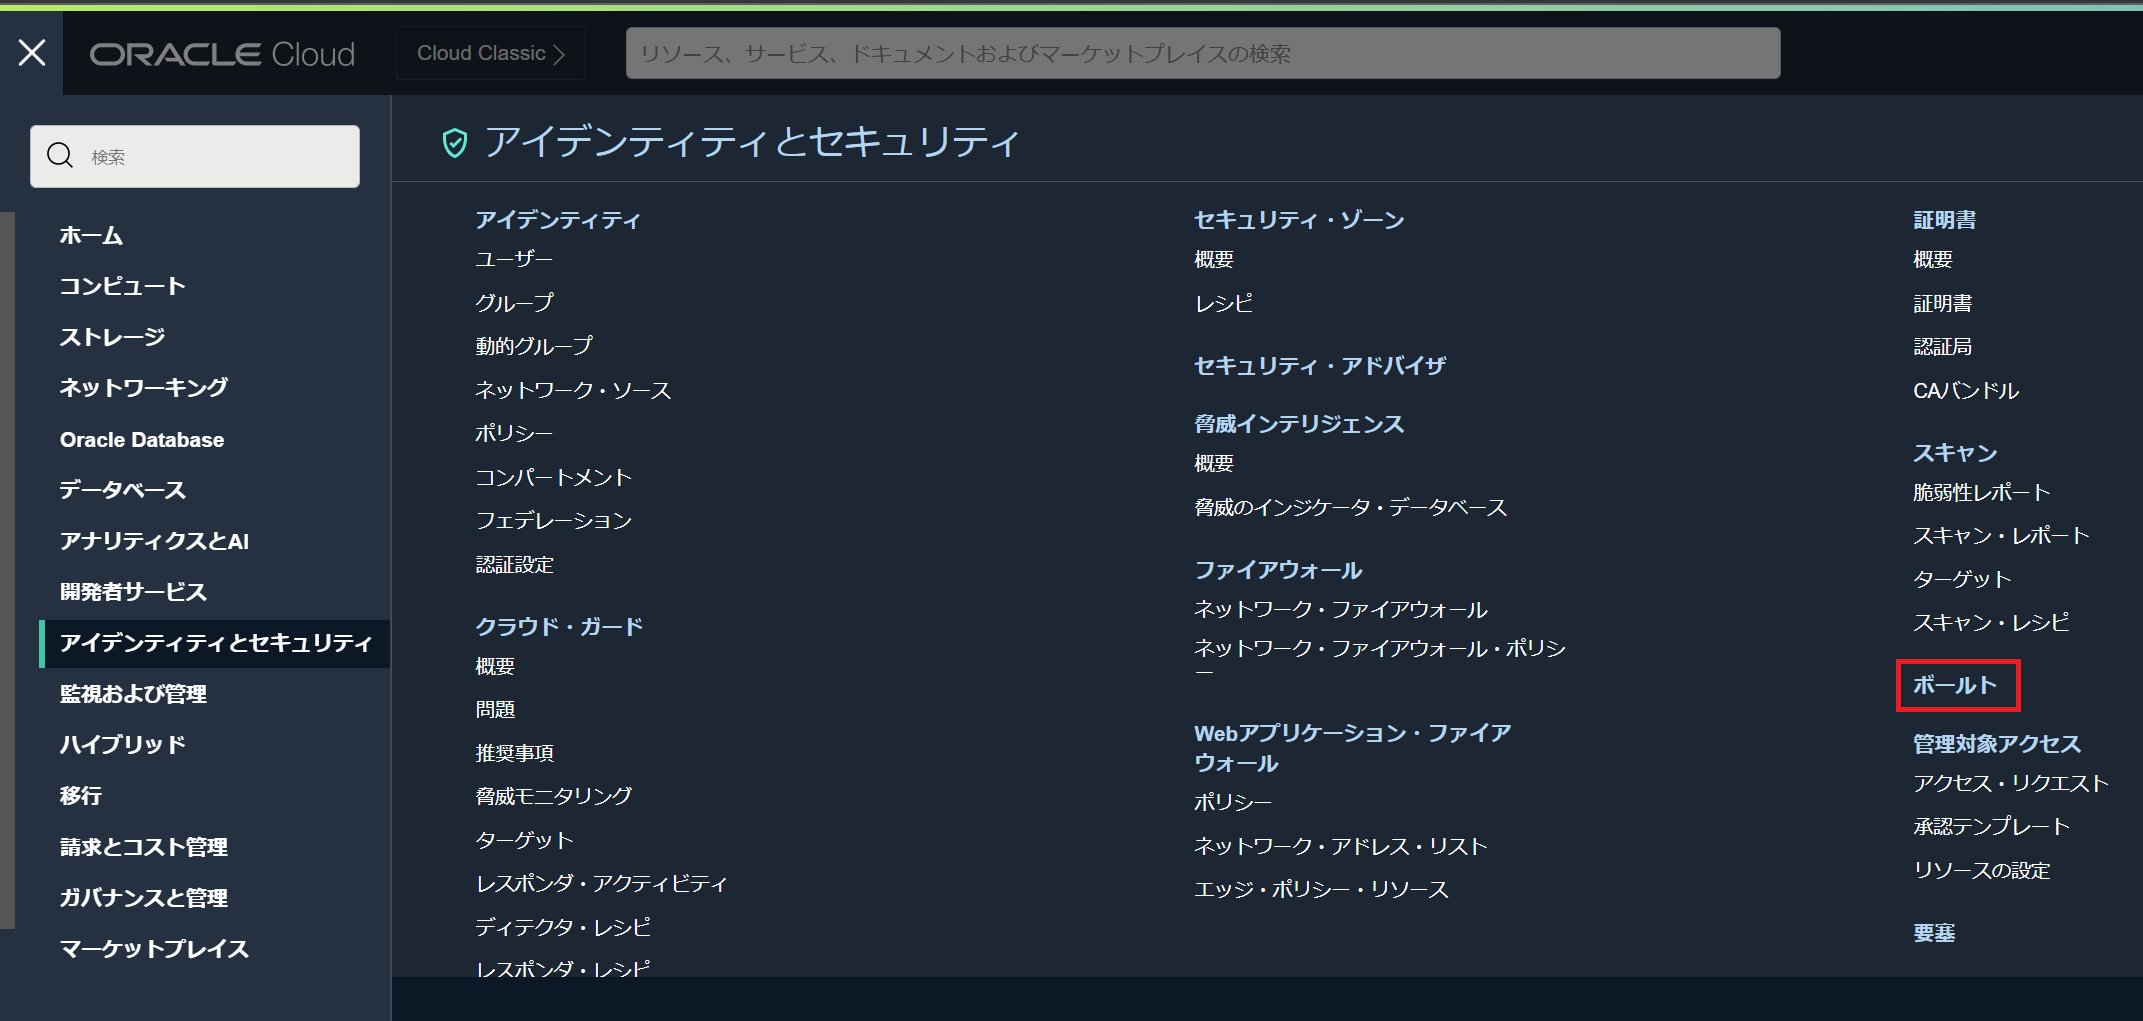The image size is (2143, 1021).
Task: Select the ネットワーキング sidebar item
Action: [x=144, y=388]
